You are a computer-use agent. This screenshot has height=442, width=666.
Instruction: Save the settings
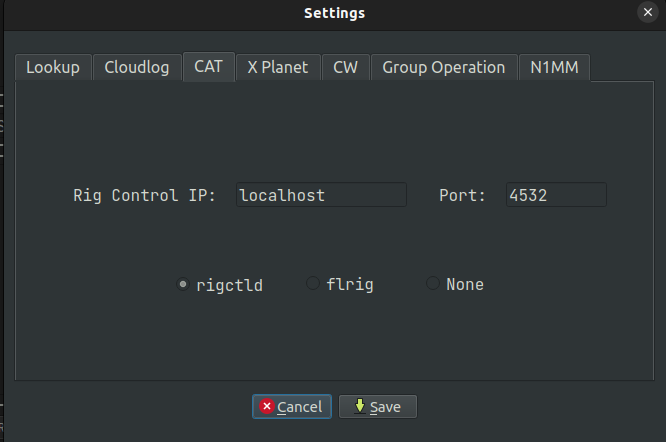(378, 407)
